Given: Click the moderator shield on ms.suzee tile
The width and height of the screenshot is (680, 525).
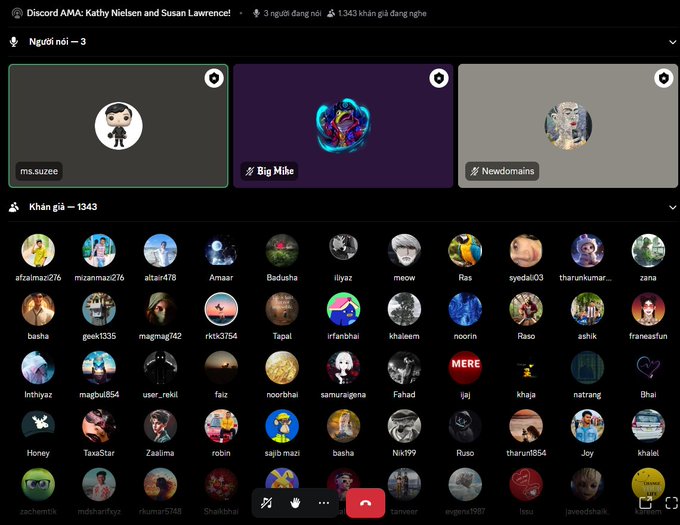Looking at the screenshot, I should click(214, 78).
